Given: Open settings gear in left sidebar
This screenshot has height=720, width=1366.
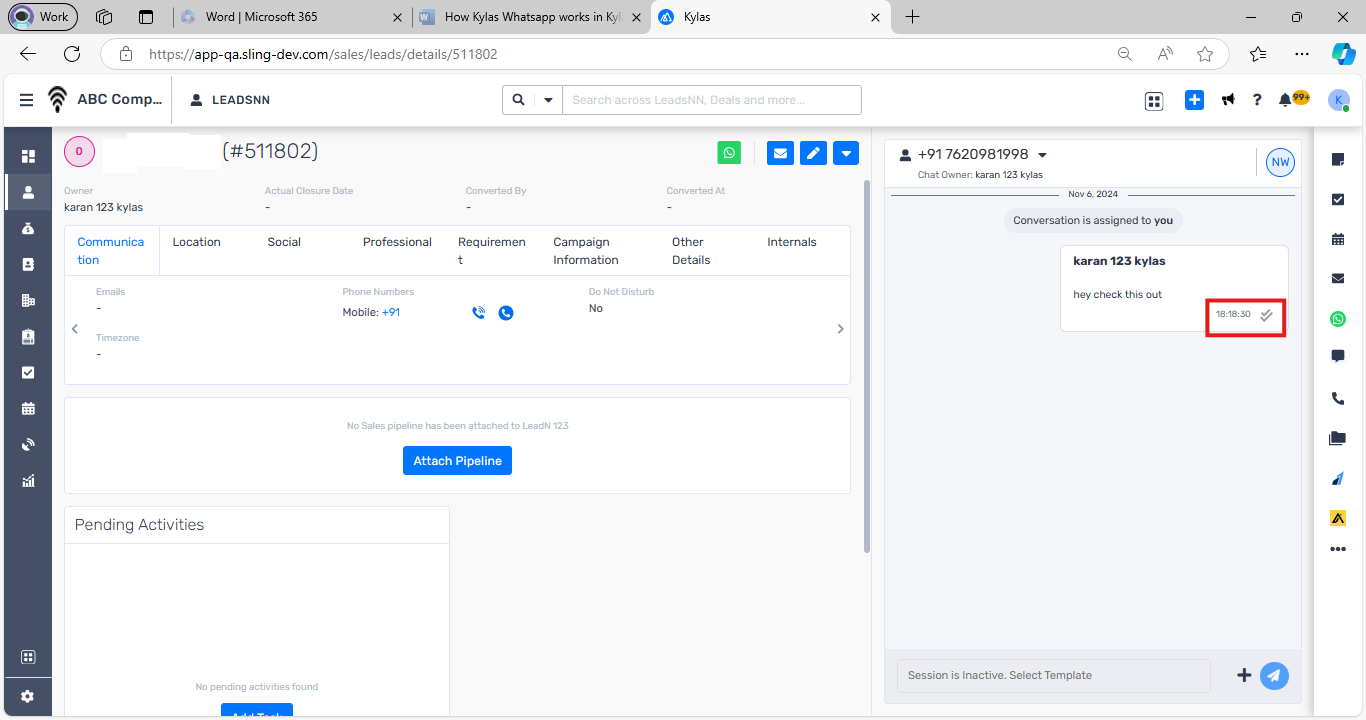Looking at the screenshot, I should pyautogui.click(x=28, y=696).
